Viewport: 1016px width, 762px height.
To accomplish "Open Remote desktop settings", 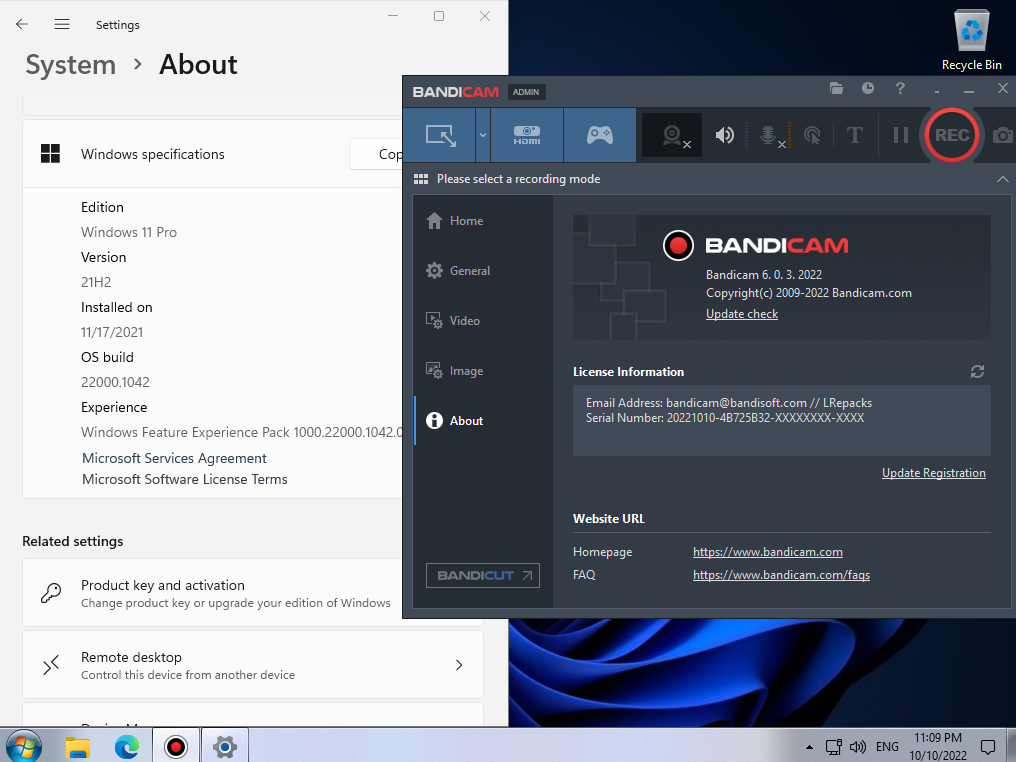I will [253, 665].
